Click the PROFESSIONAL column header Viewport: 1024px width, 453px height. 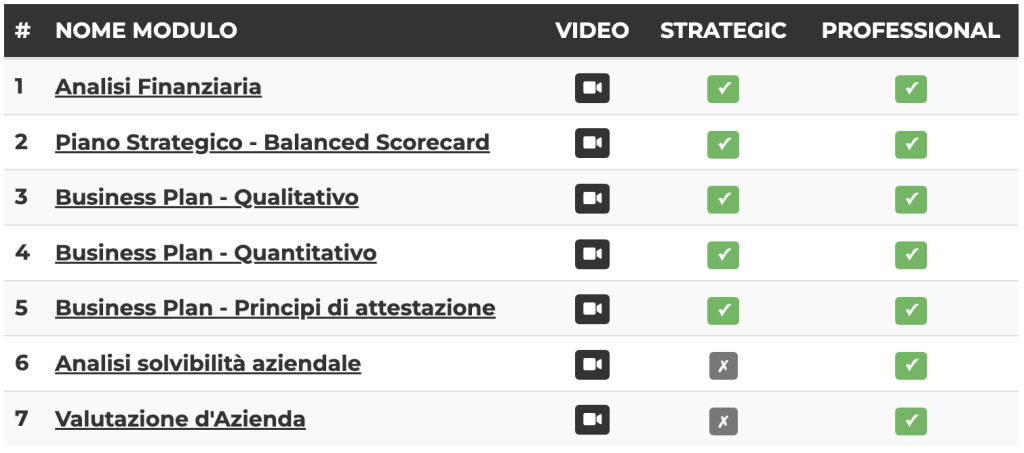(910, 31)
